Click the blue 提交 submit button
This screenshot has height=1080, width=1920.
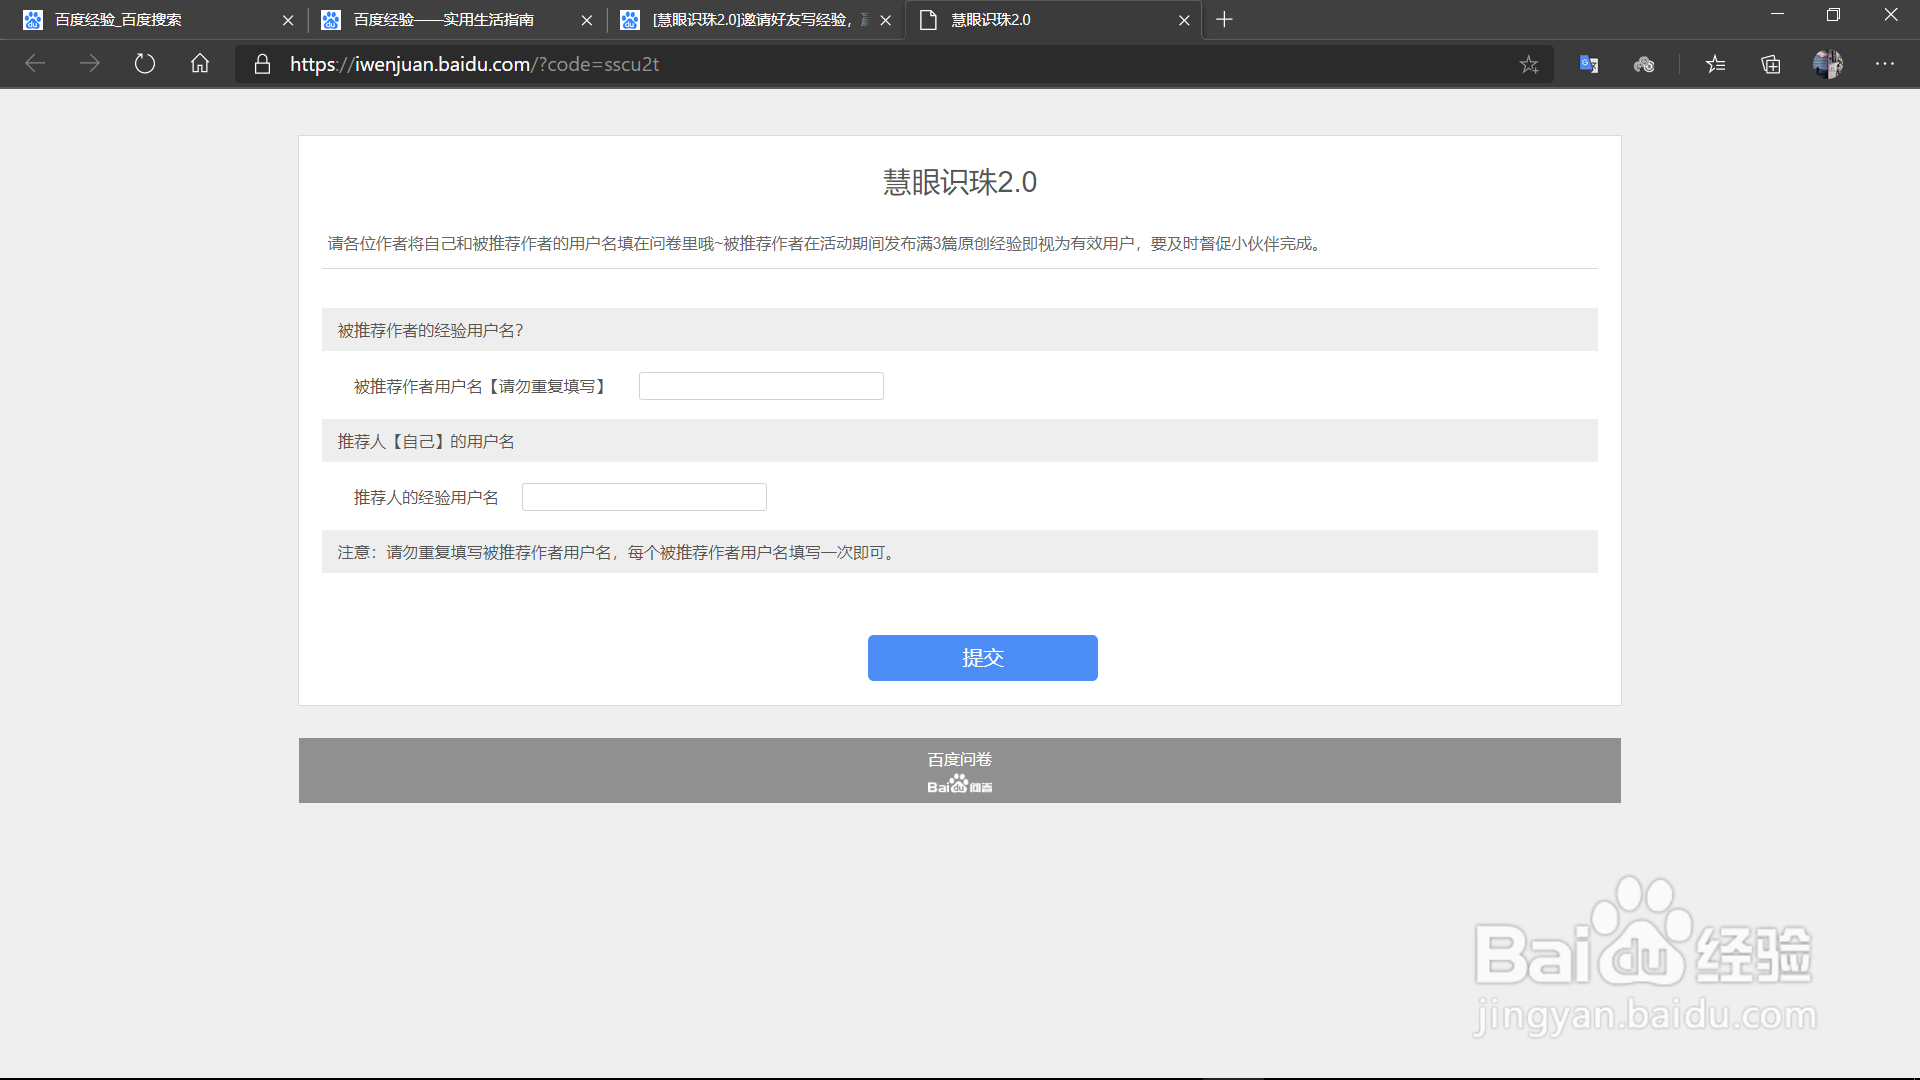(982, 658)
